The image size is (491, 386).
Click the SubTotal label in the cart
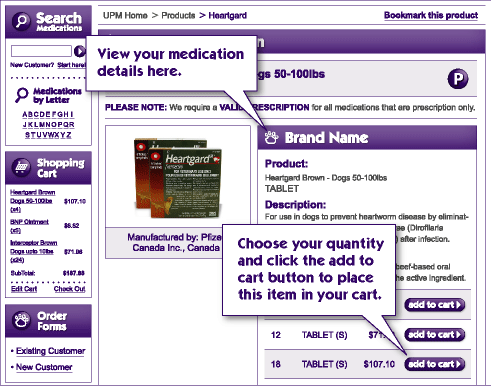(x=23, y=273)
